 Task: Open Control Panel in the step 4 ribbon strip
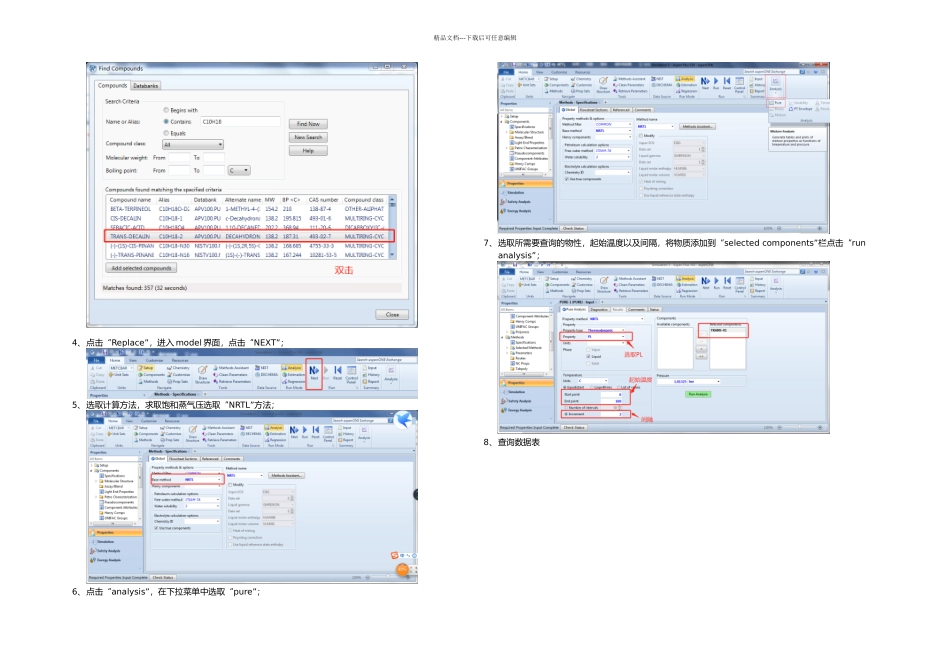tap(351, 374)
